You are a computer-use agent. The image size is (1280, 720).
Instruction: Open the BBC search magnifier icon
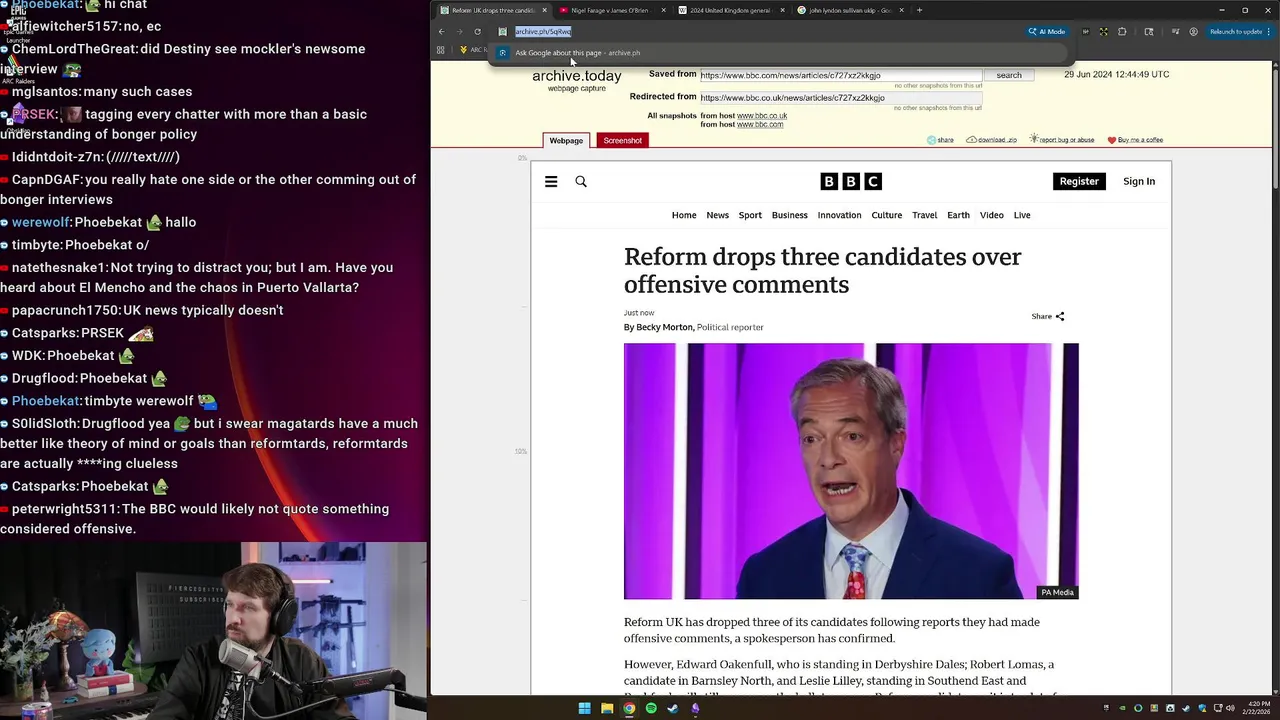[581, 181]
